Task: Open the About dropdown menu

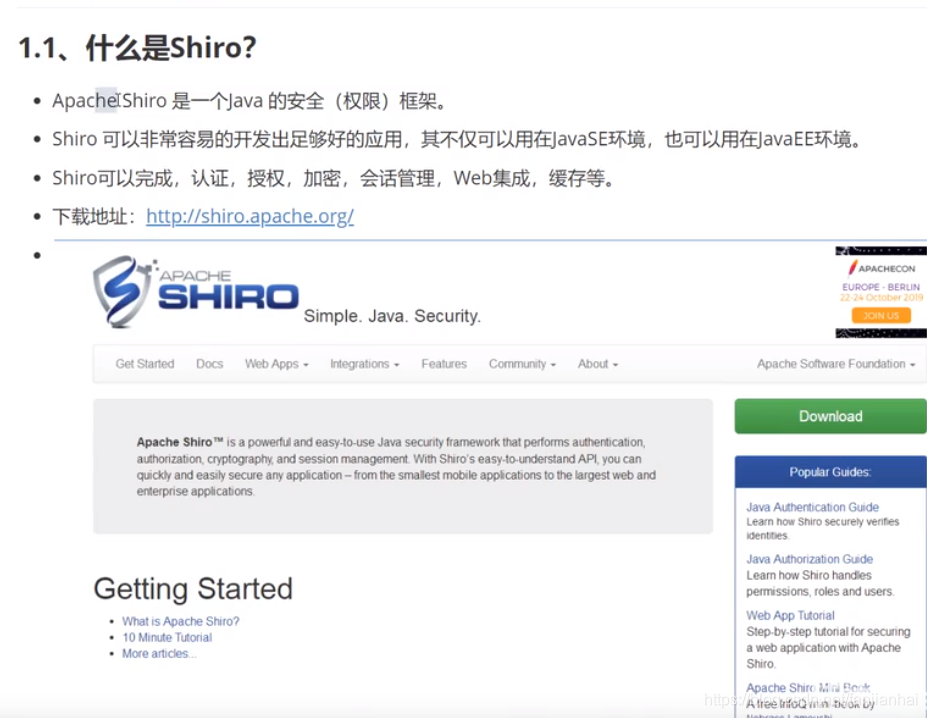Action: click(x=595, y=364)
